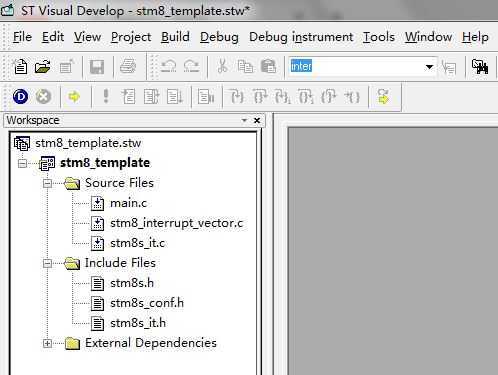Screen dimensions: 498x375
Task: Click the Cut scissors icon
Action: click(222, 66)
